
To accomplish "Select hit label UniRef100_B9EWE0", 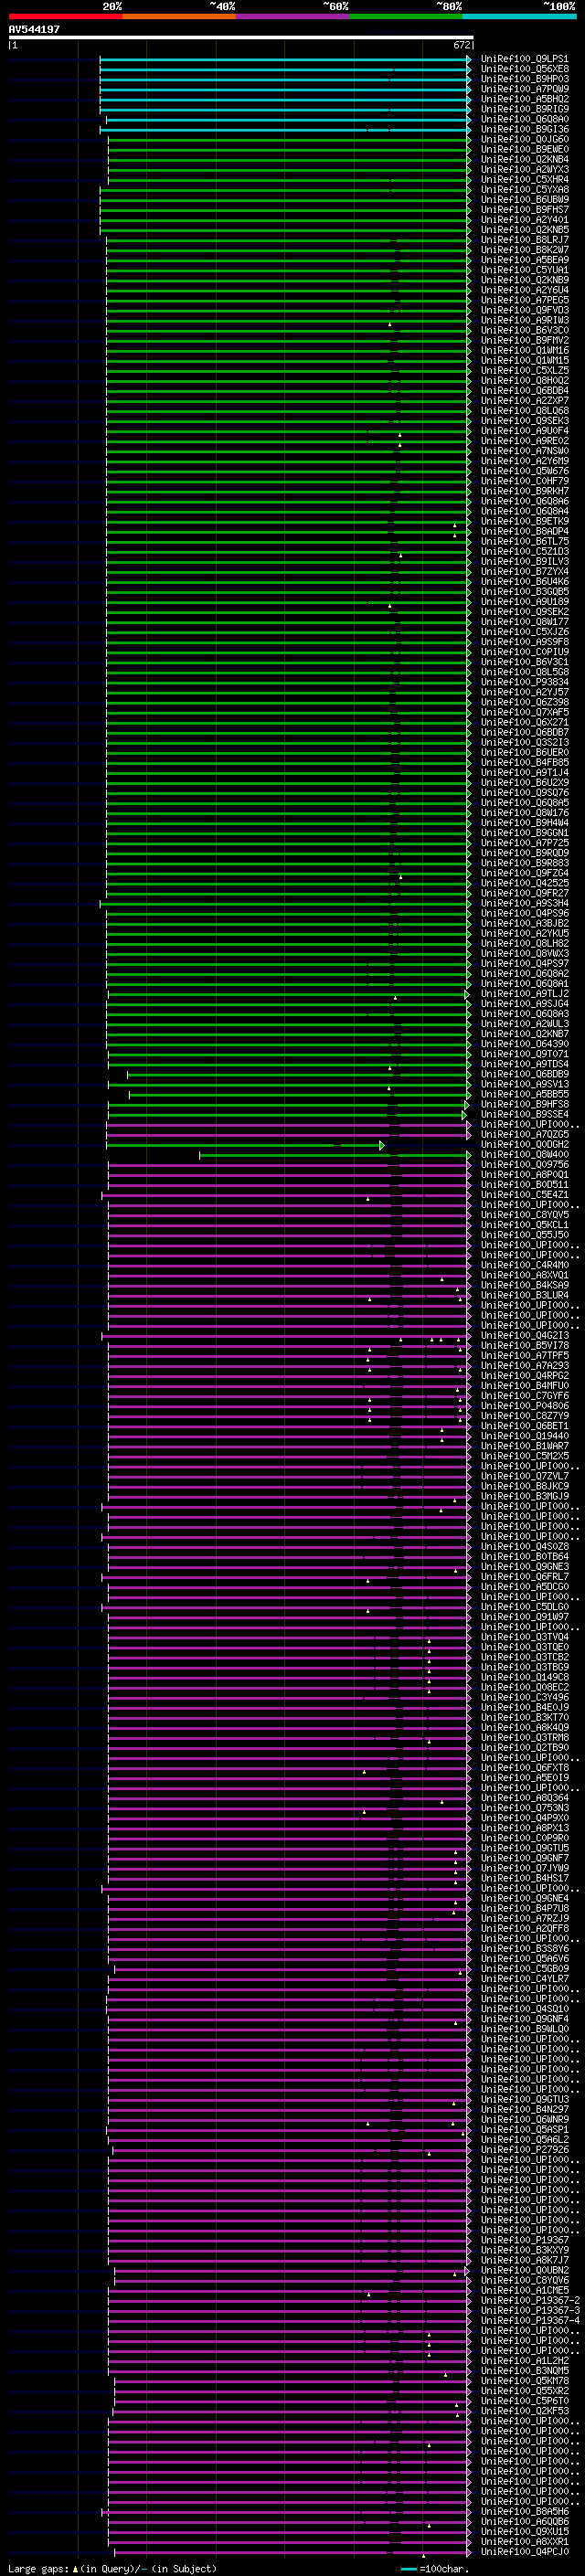I will pyautogui.click(x=524, y=149).
